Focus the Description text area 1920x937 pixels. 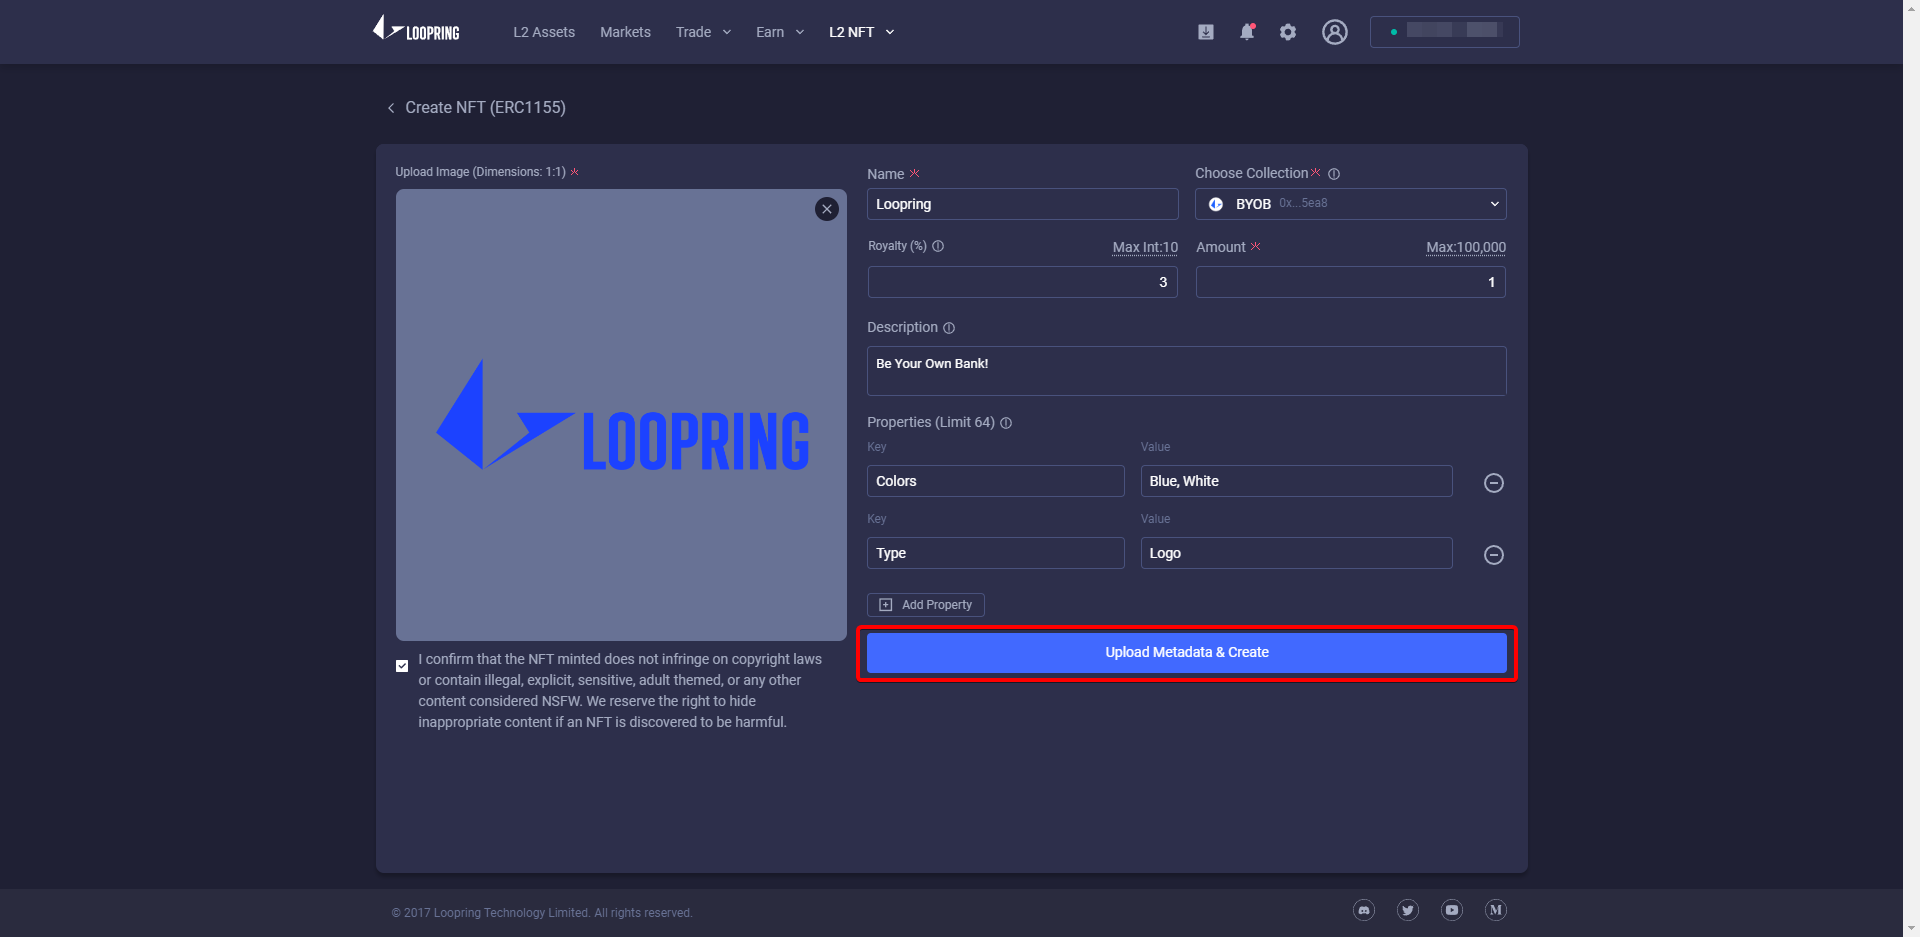[1187, 371]
